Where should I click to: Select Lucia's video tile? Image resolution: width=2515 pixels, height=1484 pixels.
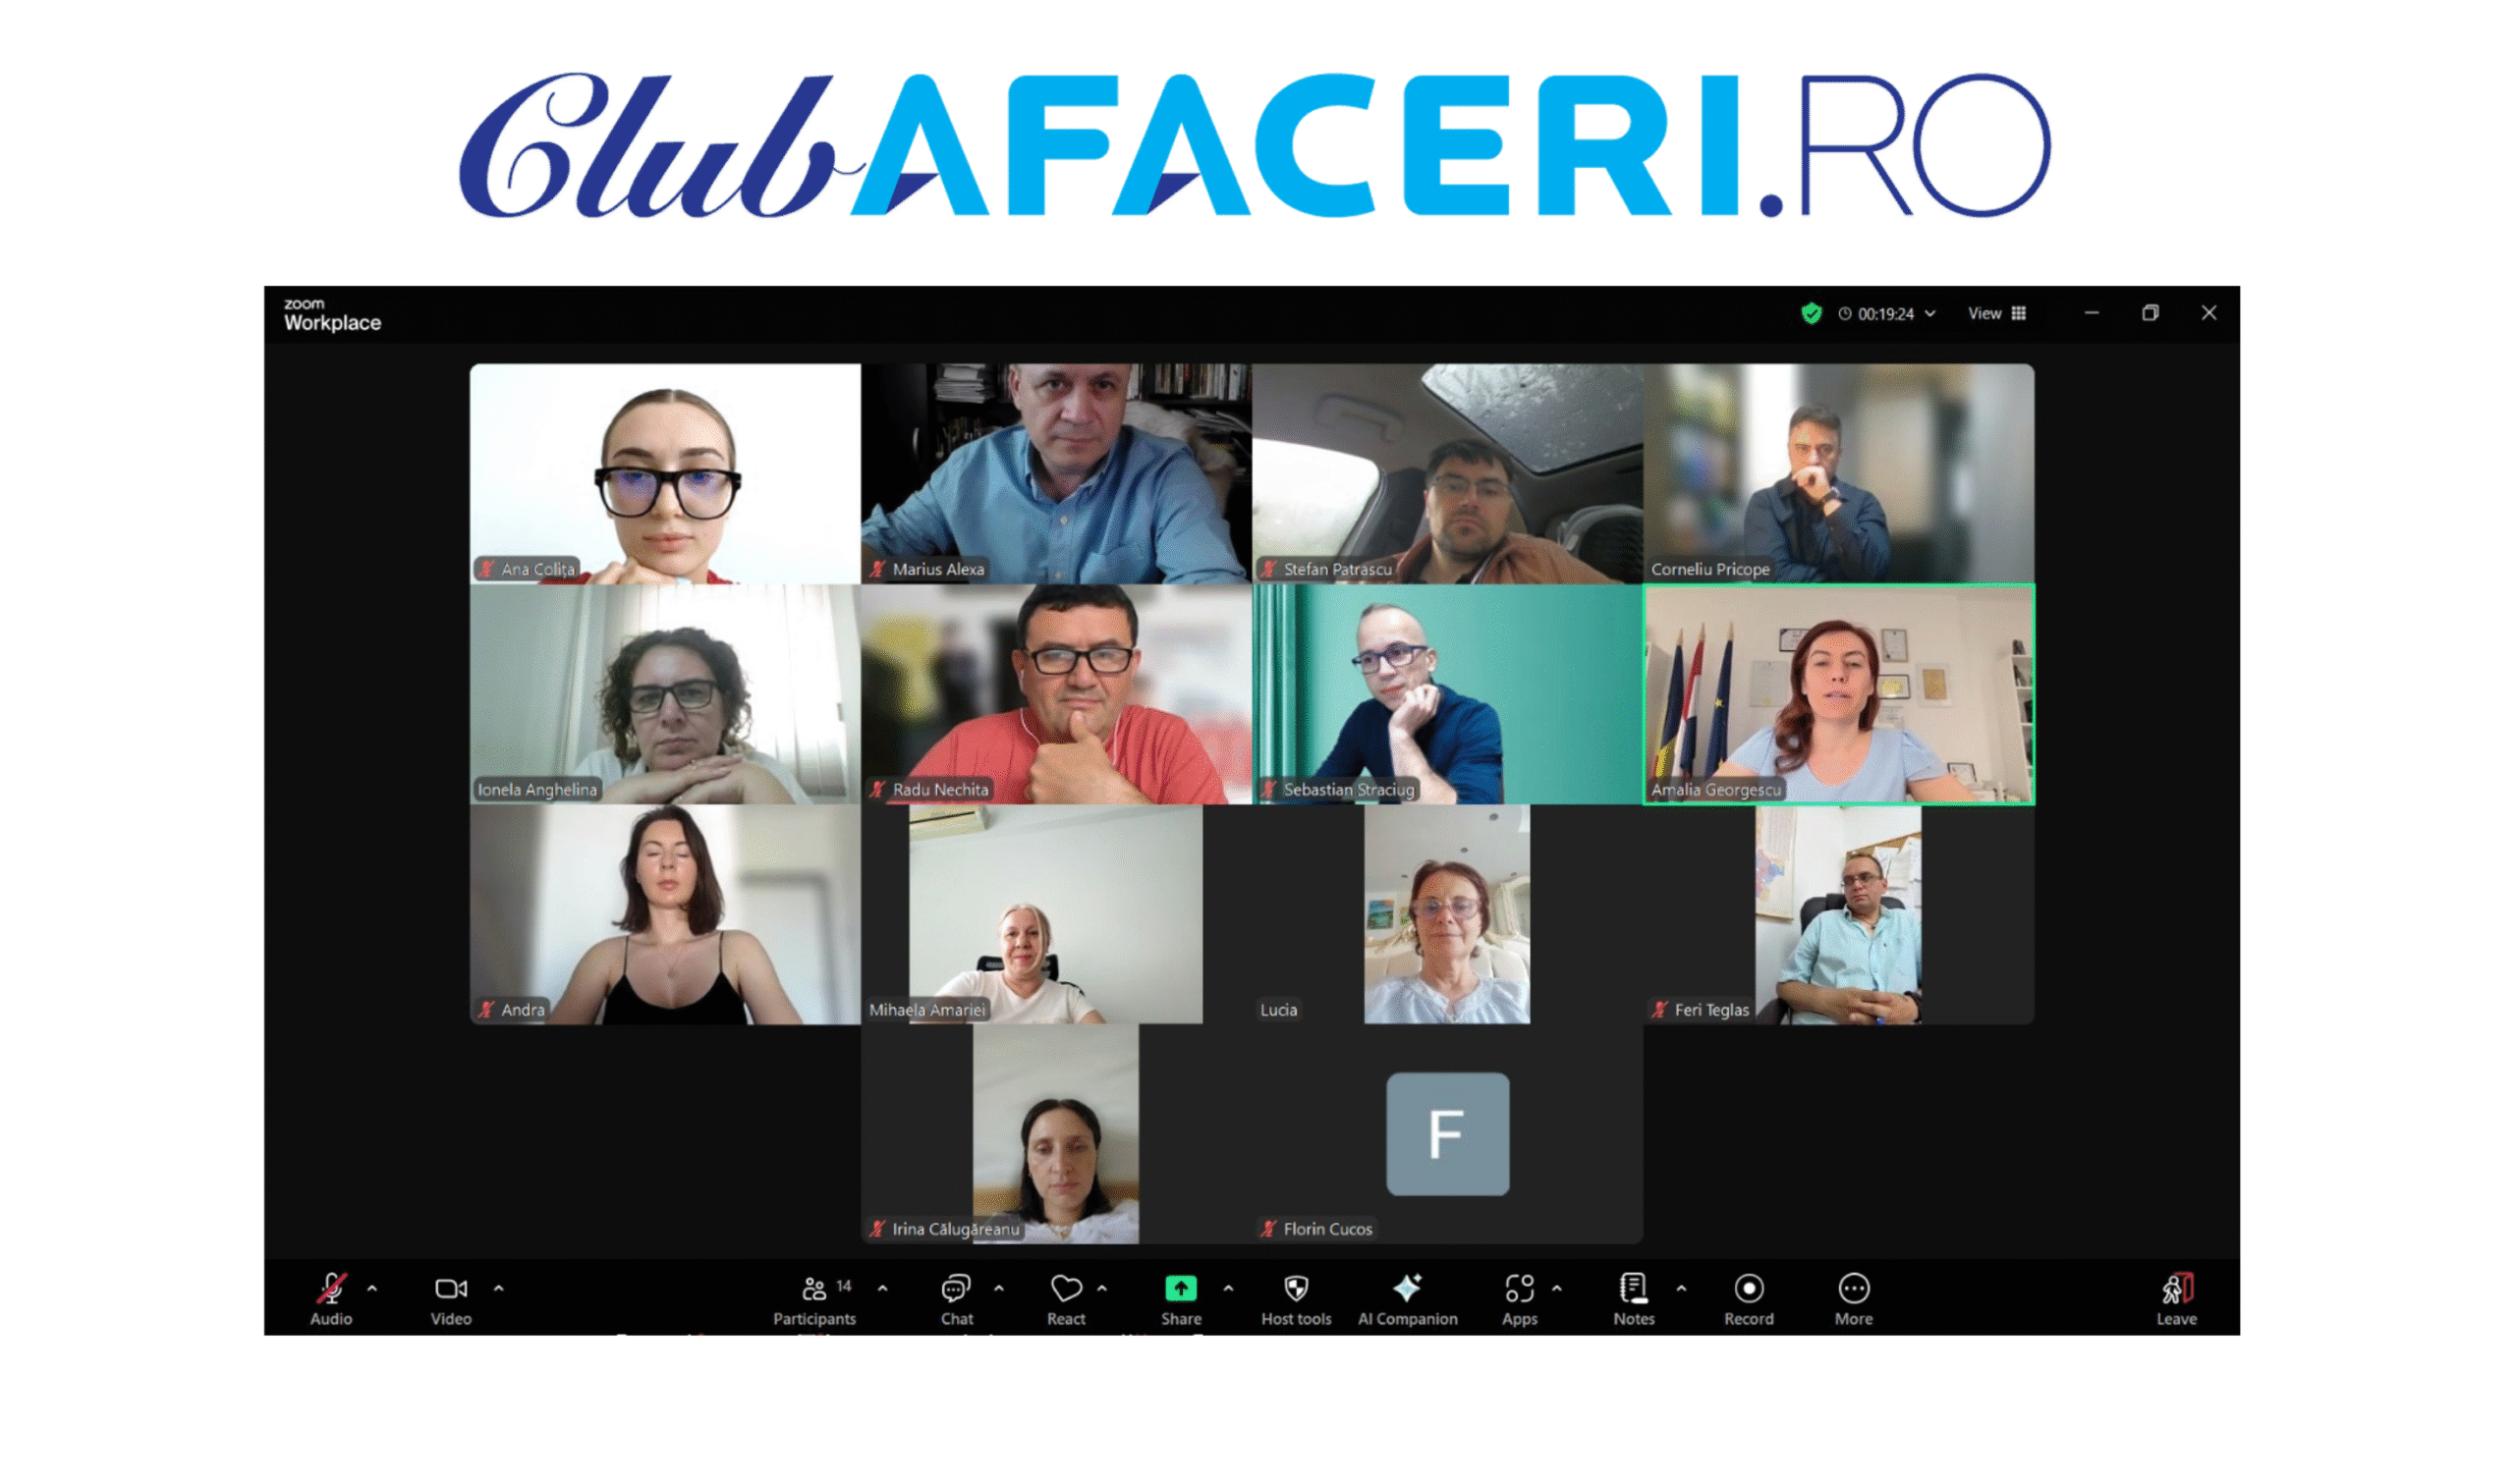[1447, 915]
